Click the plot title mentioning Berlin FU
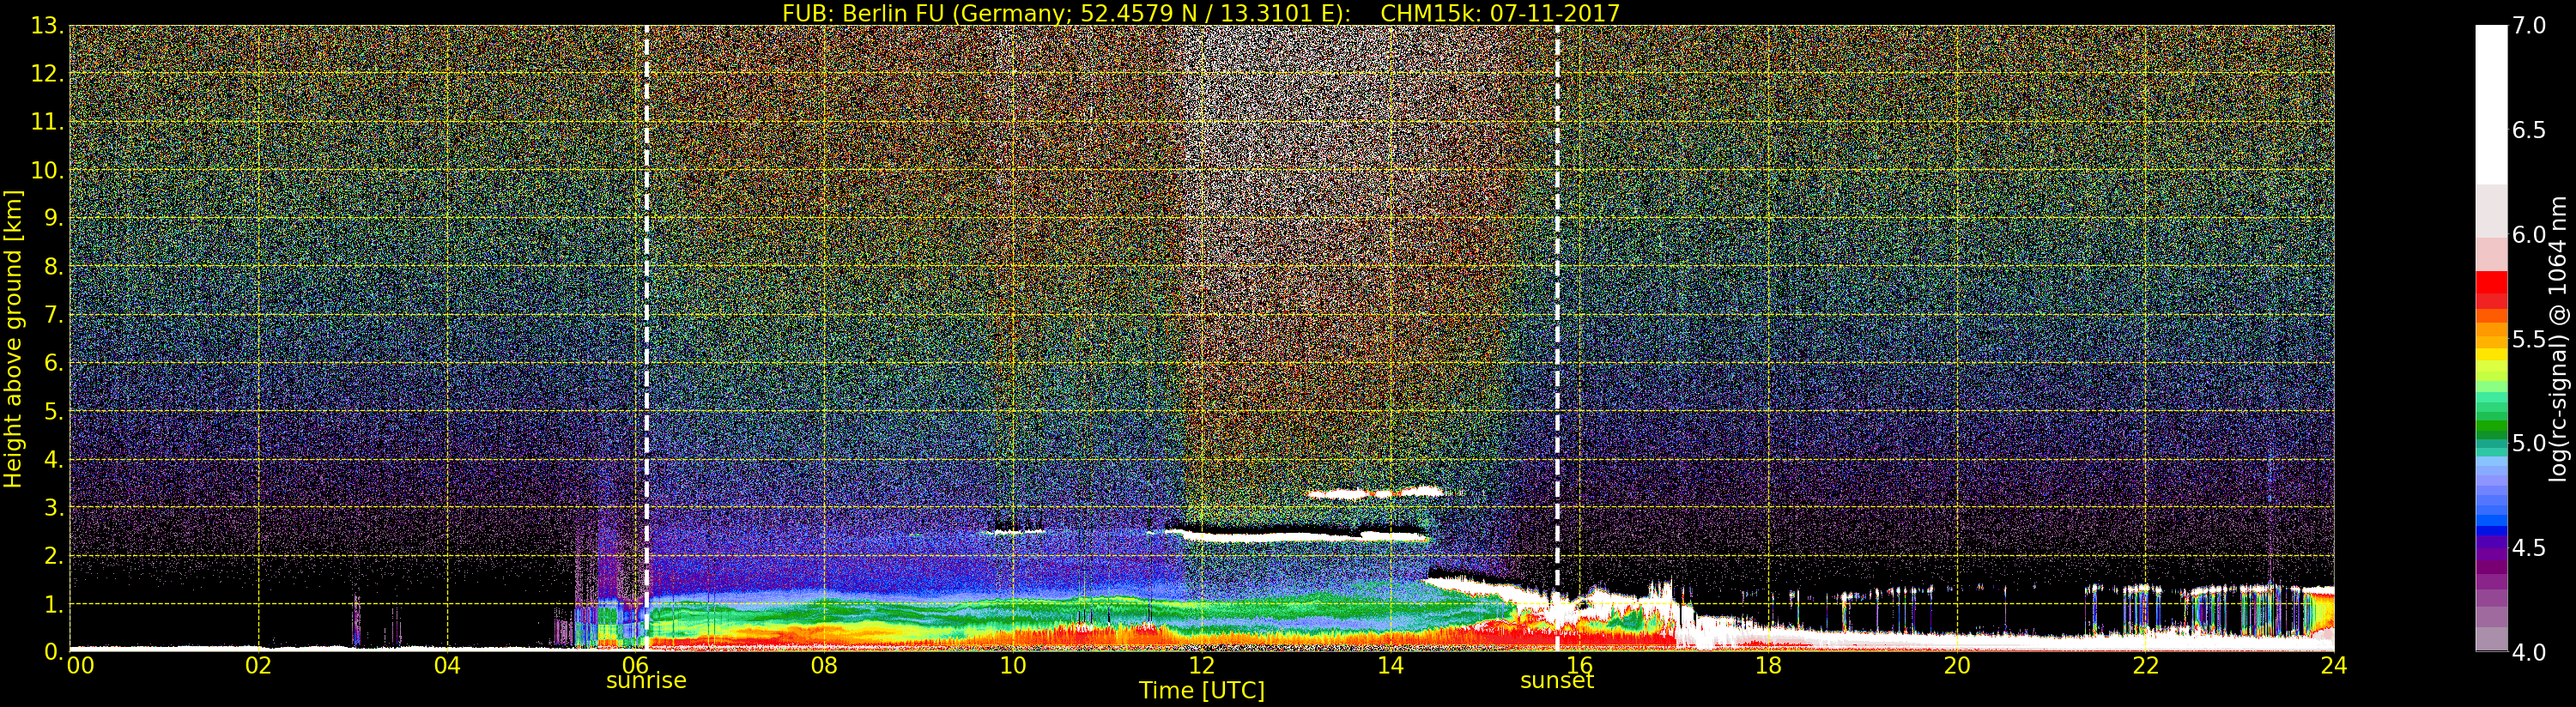 click(x=1201, y=13)
